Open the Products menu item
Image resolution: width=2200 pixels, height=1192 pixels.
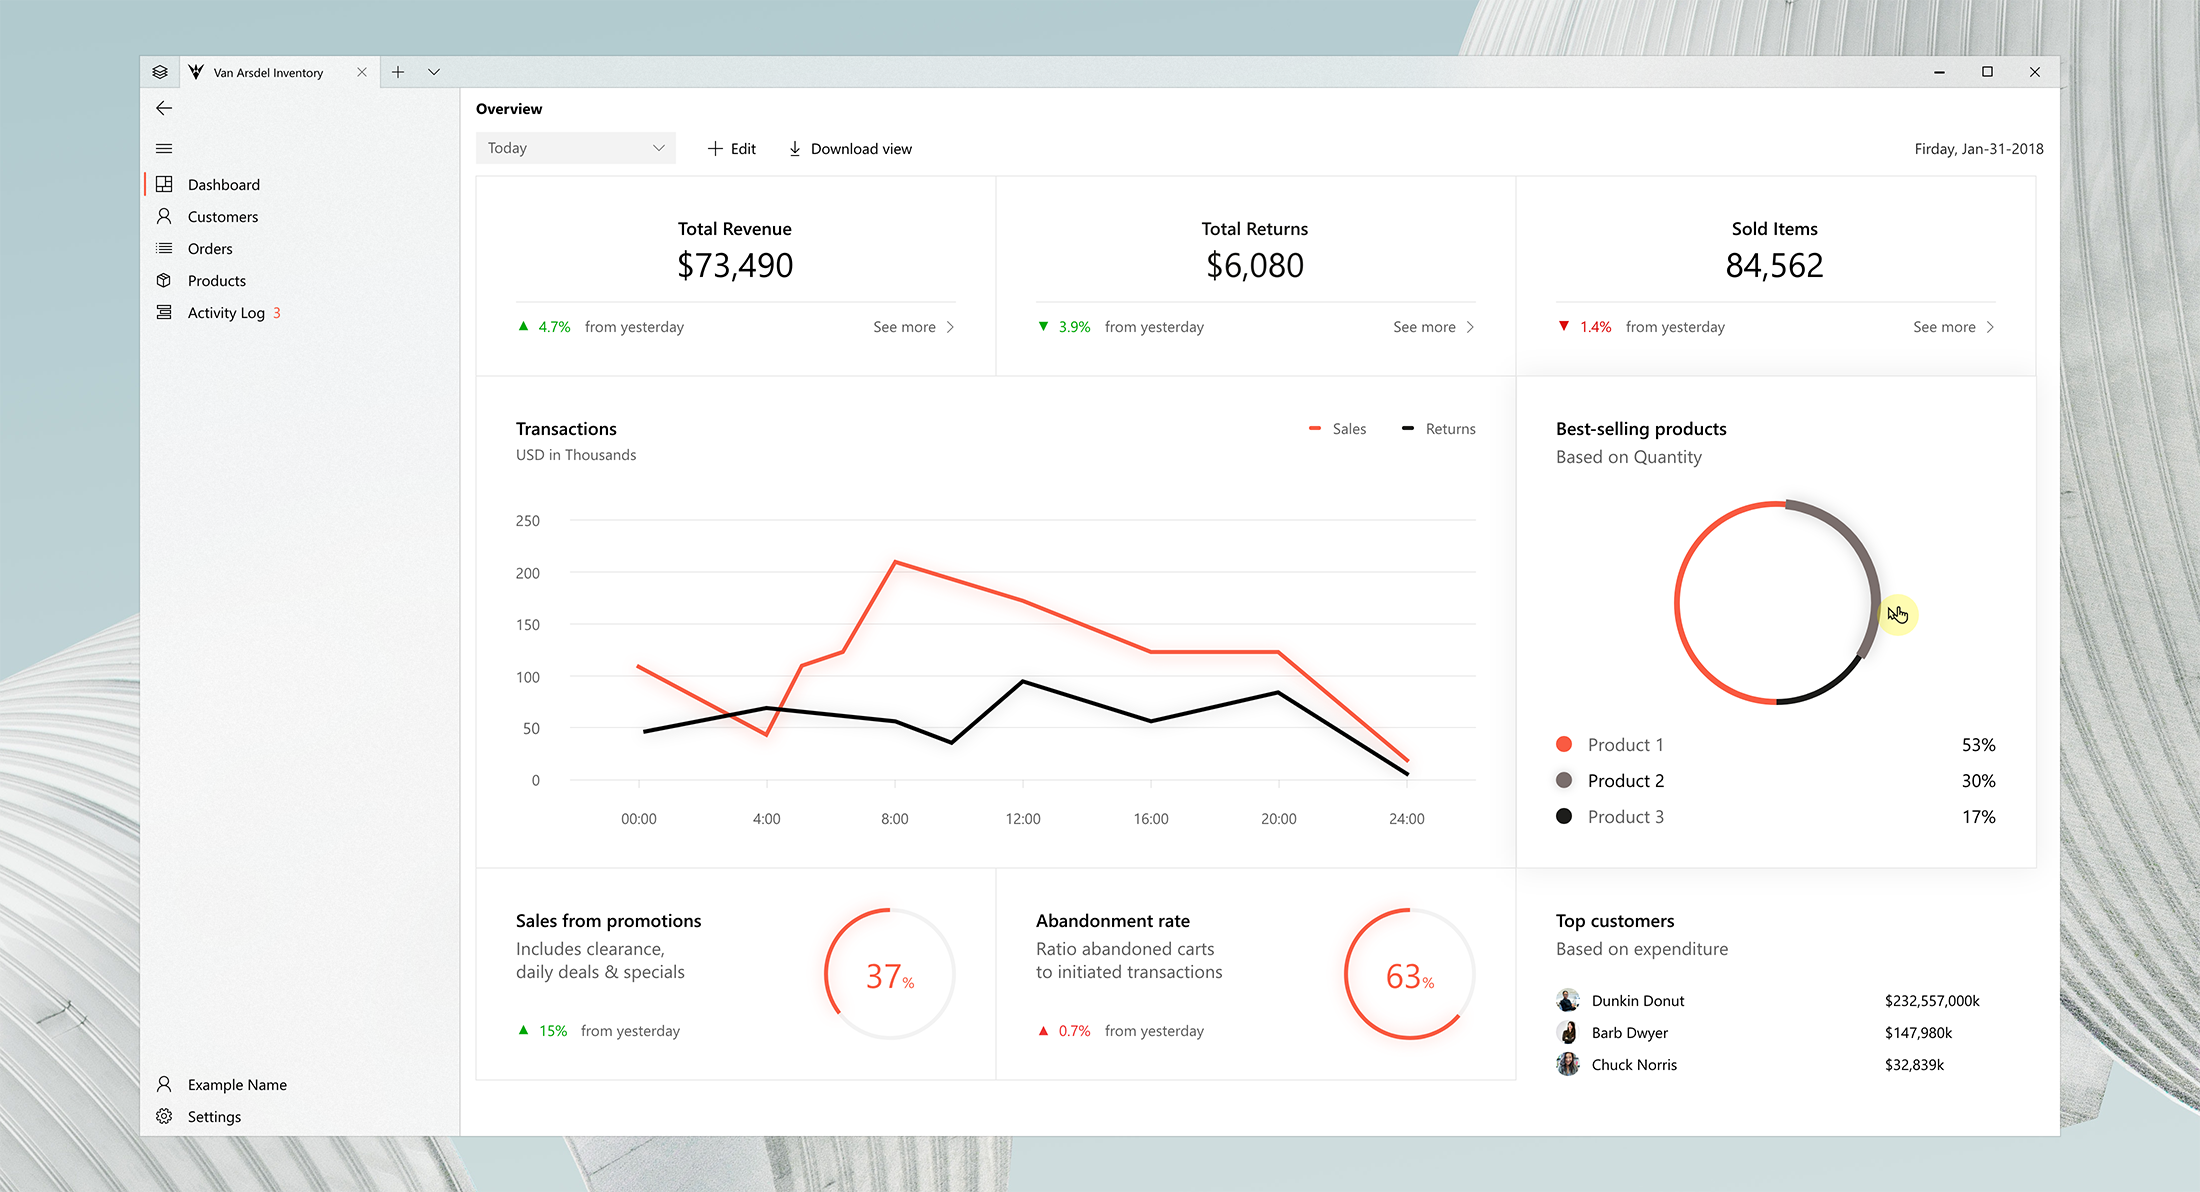(300, 280)
